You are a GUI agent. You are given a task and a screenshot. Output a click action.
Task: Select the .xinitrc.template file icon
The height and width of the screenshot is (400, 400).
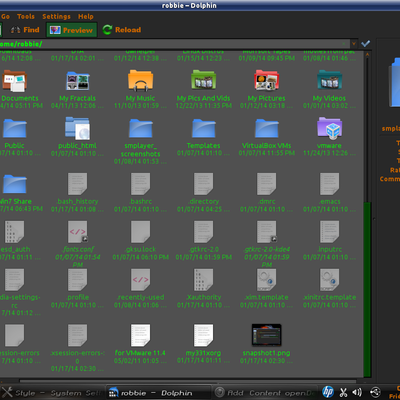point(329,280)
